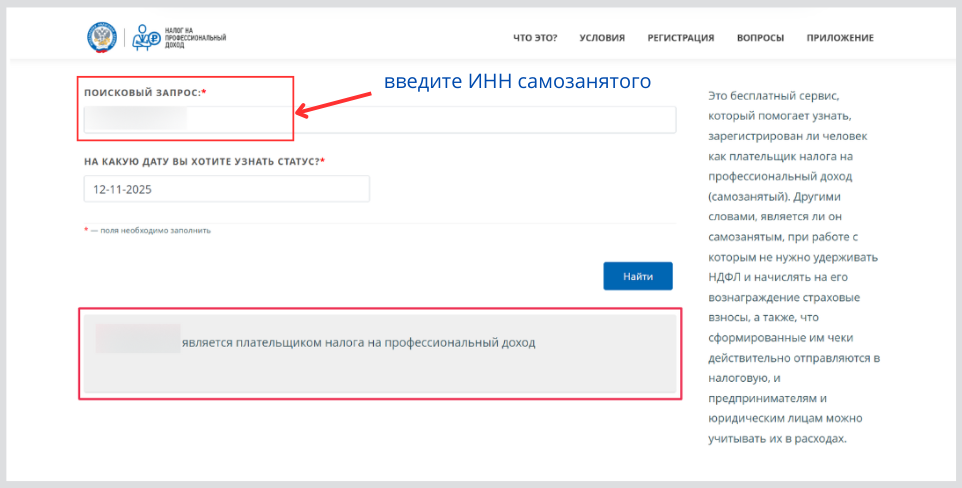Navigate to the 'Вопросы' section

(760, 38)
